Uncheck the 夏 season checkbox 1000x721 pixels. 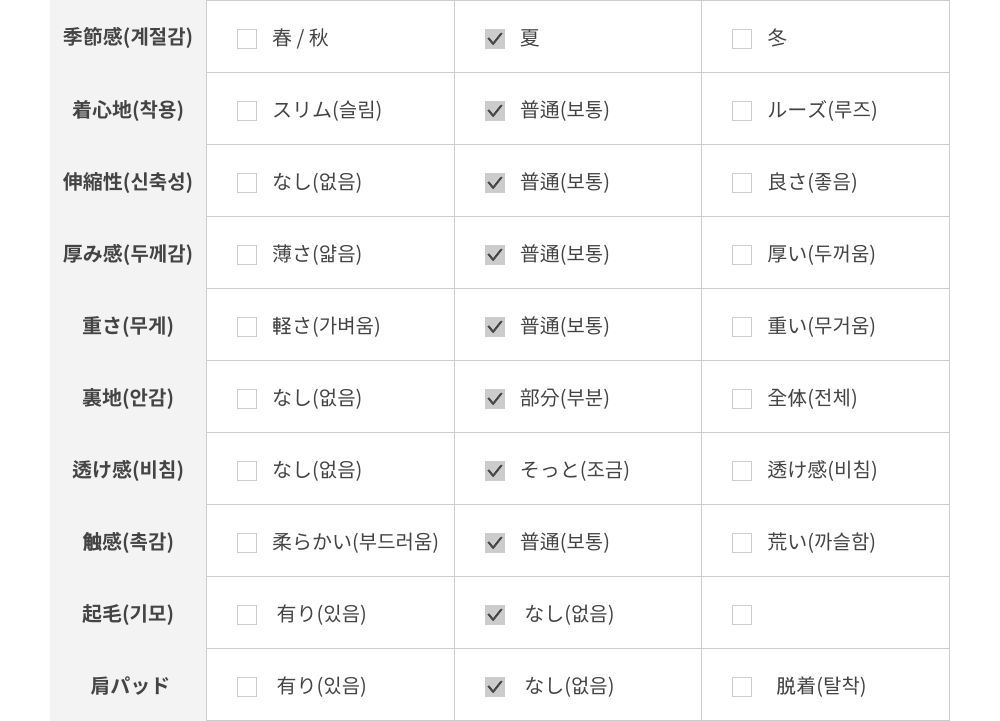(495, 39)
